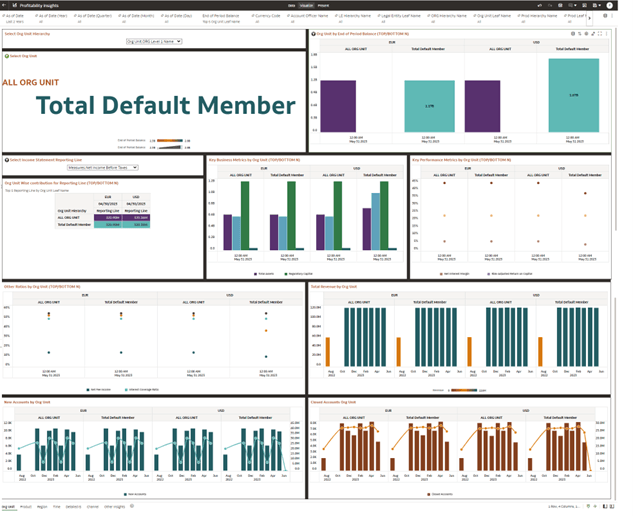
Task: Click the rightmost layout icon in the status bar
Action: point(613,506)
